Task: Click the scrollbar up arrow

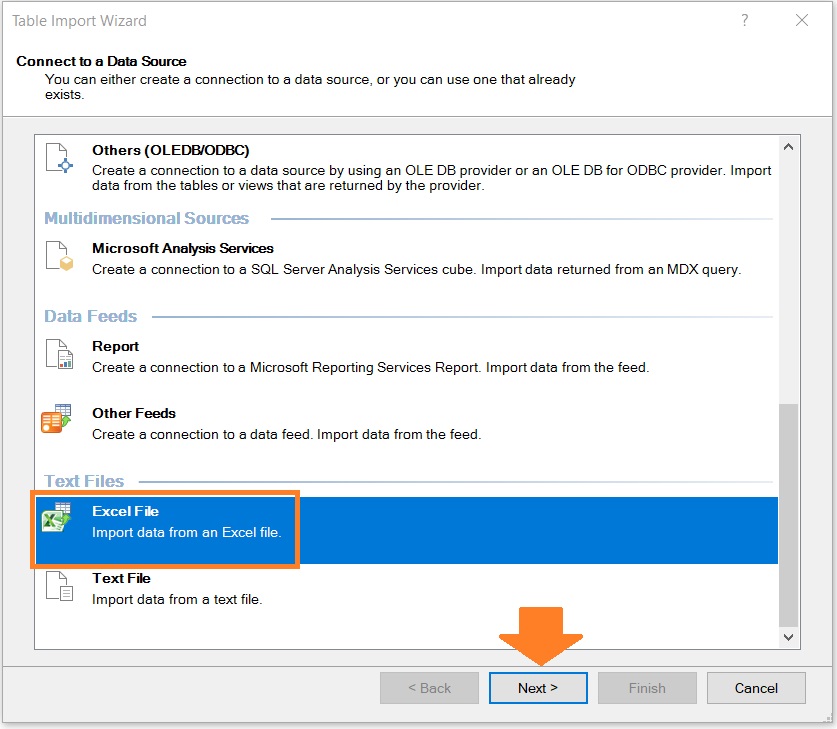Action: click(x=788, y=147)
